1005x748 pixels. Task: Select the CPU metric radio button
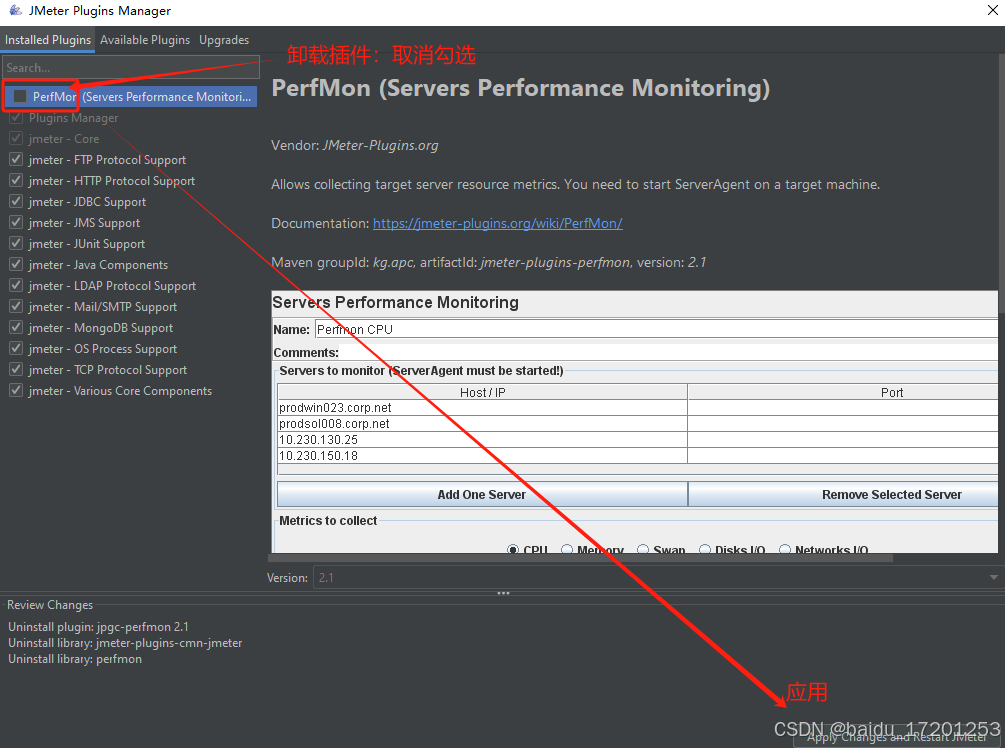pyautogui.click(x=513, y=549)
